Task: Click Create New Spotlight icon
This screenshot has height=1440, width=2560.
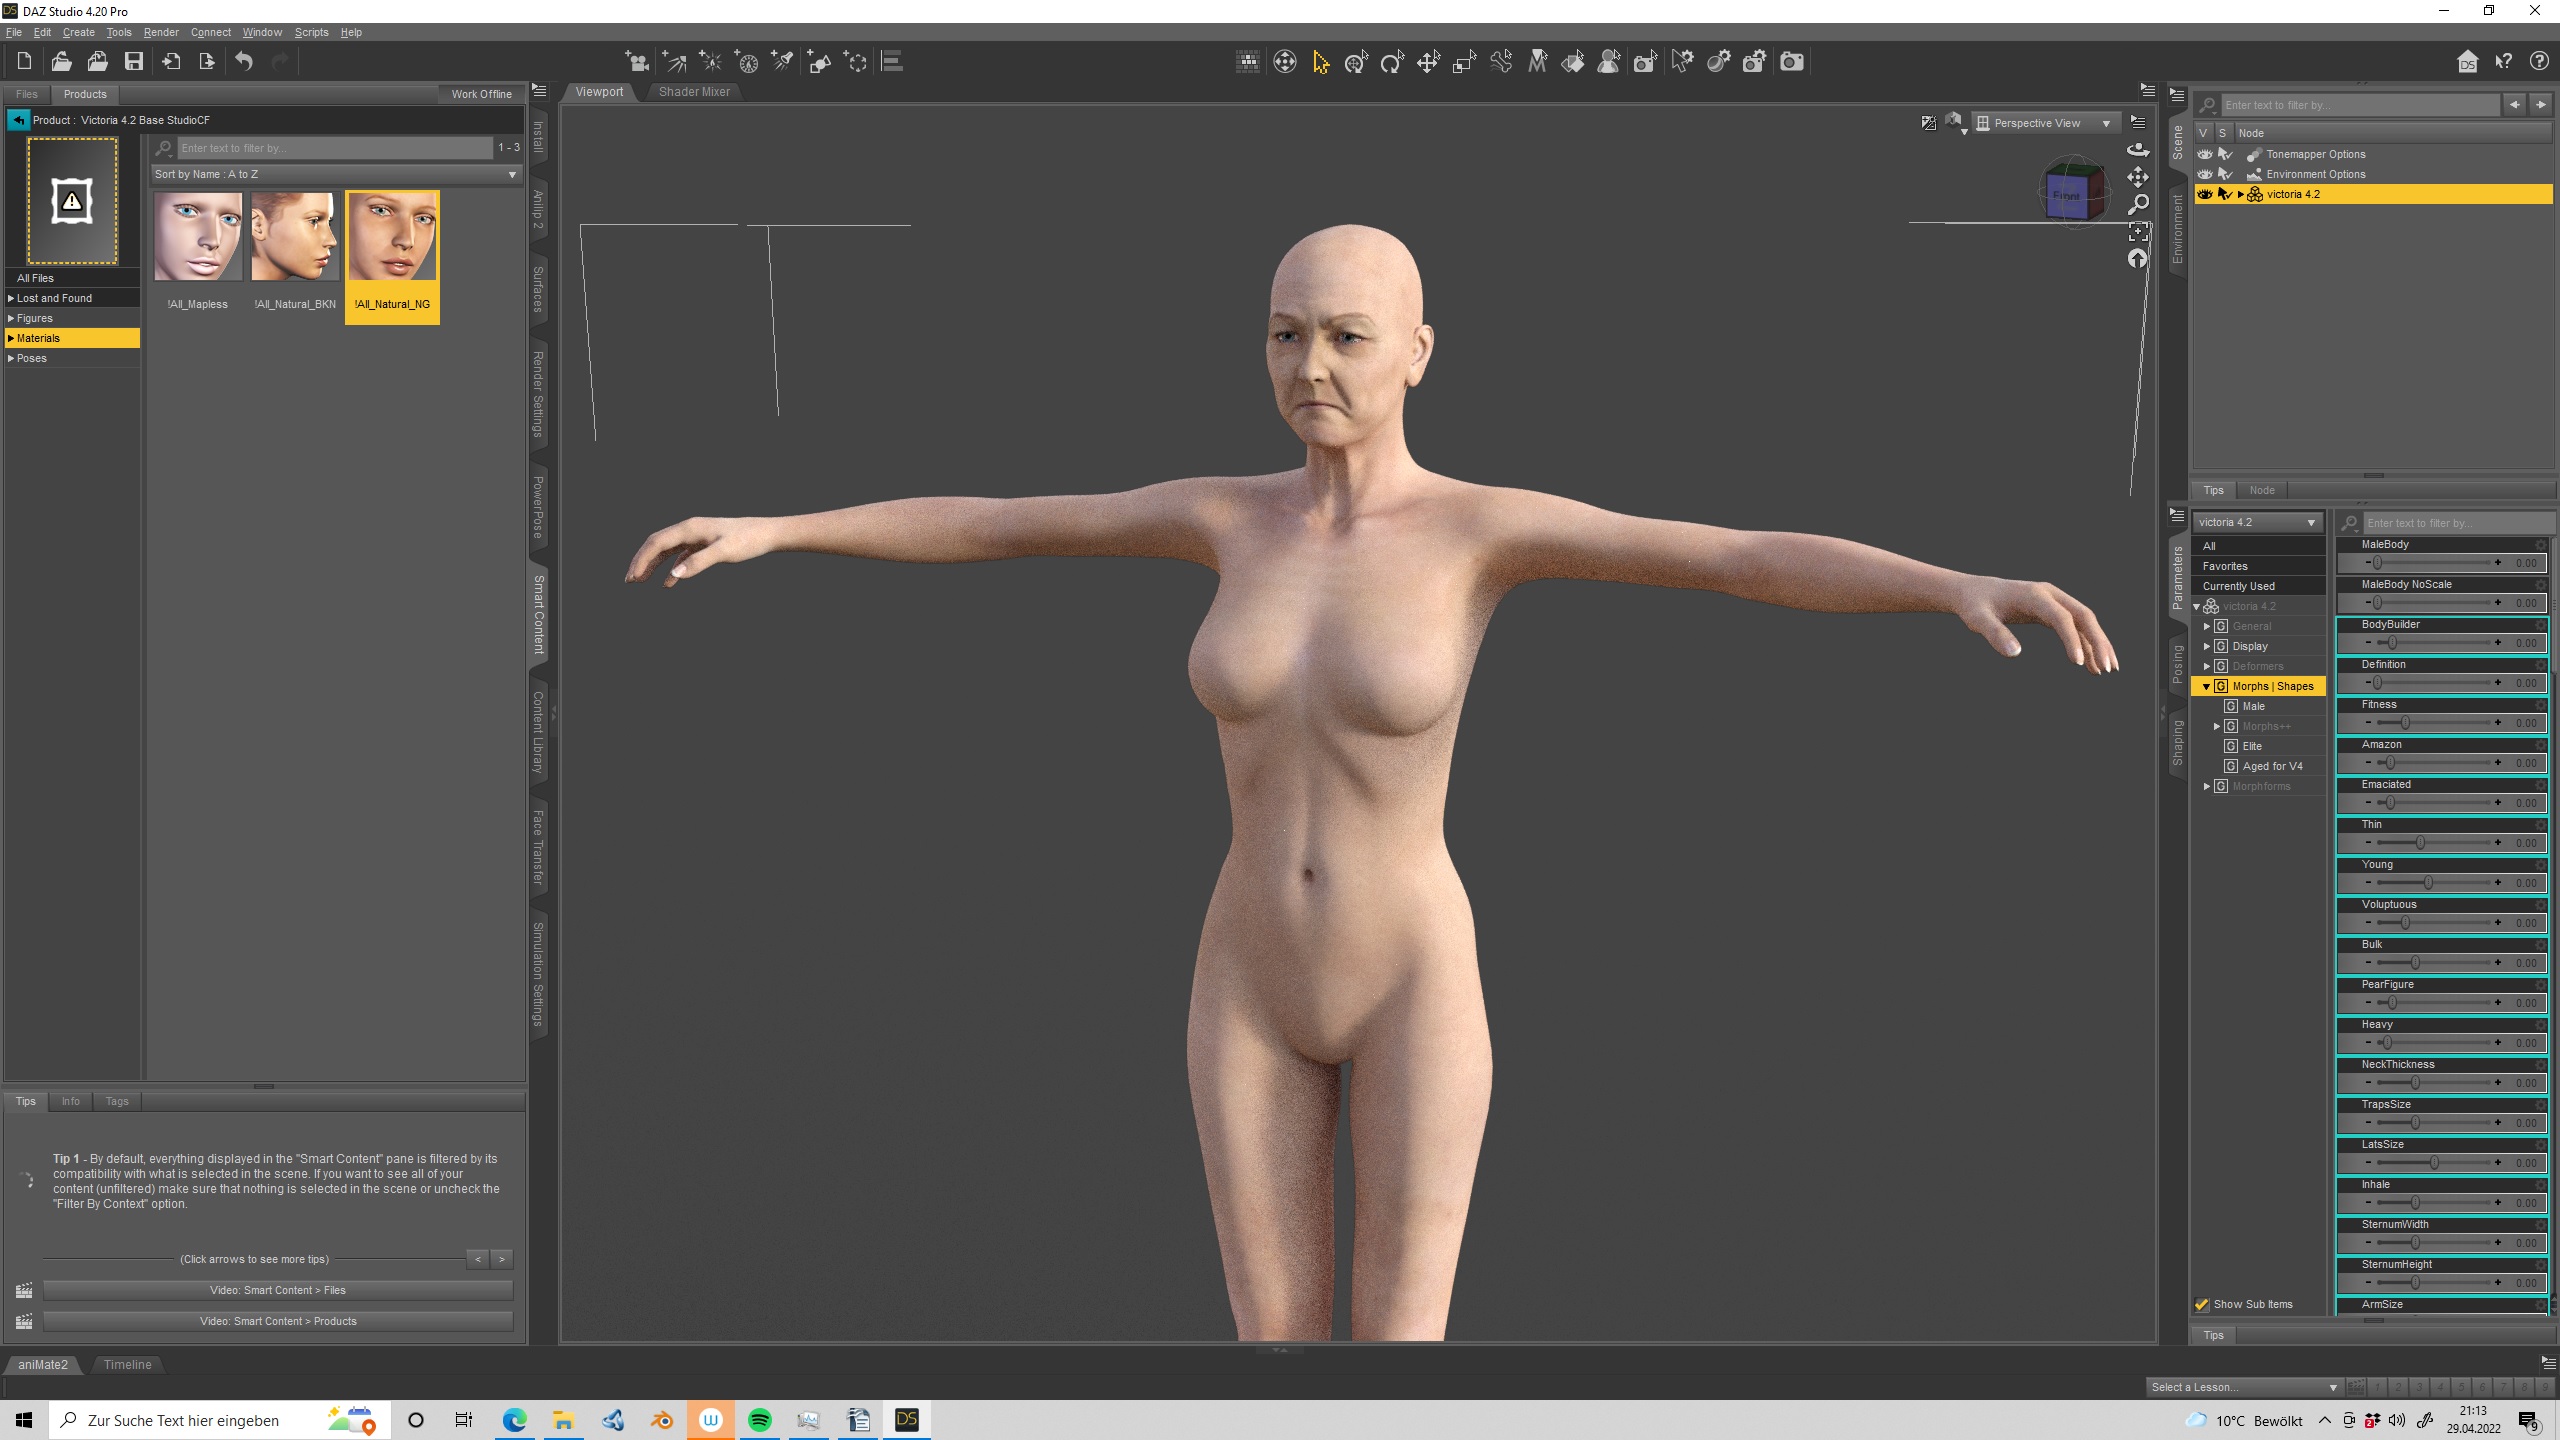Action: point(783,62)
